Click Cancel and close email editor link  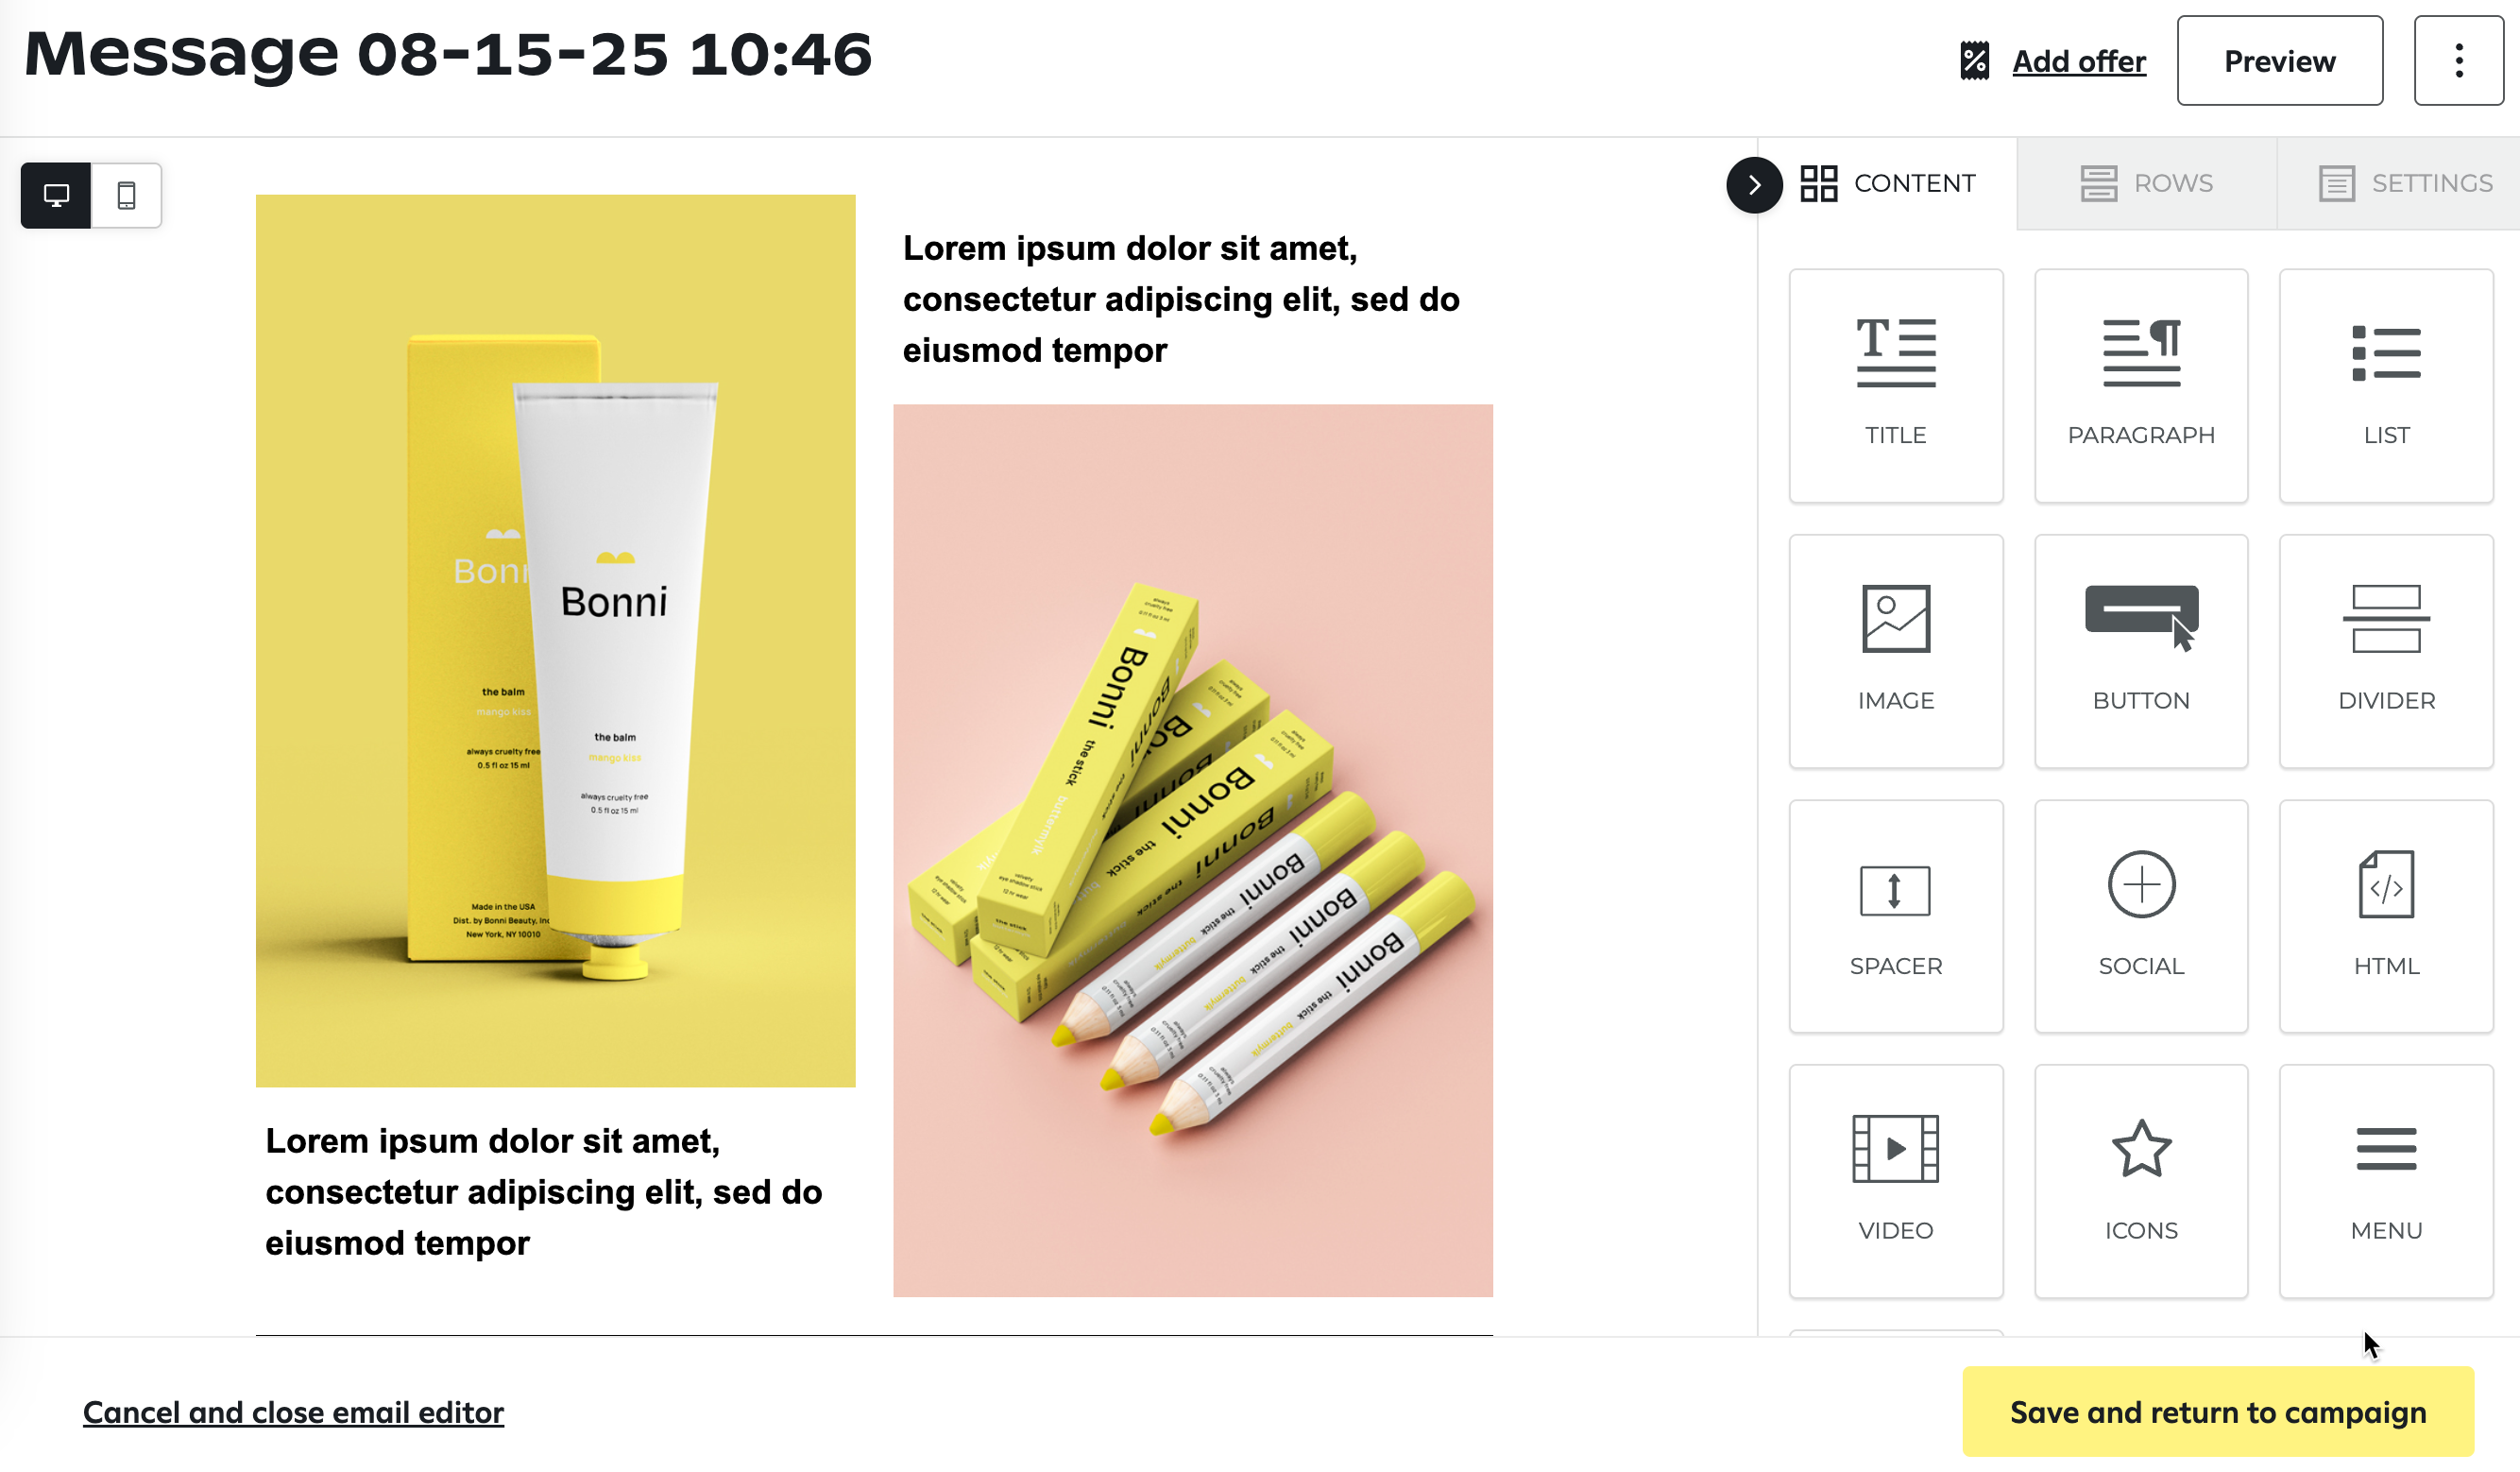tap(293, 1412)
